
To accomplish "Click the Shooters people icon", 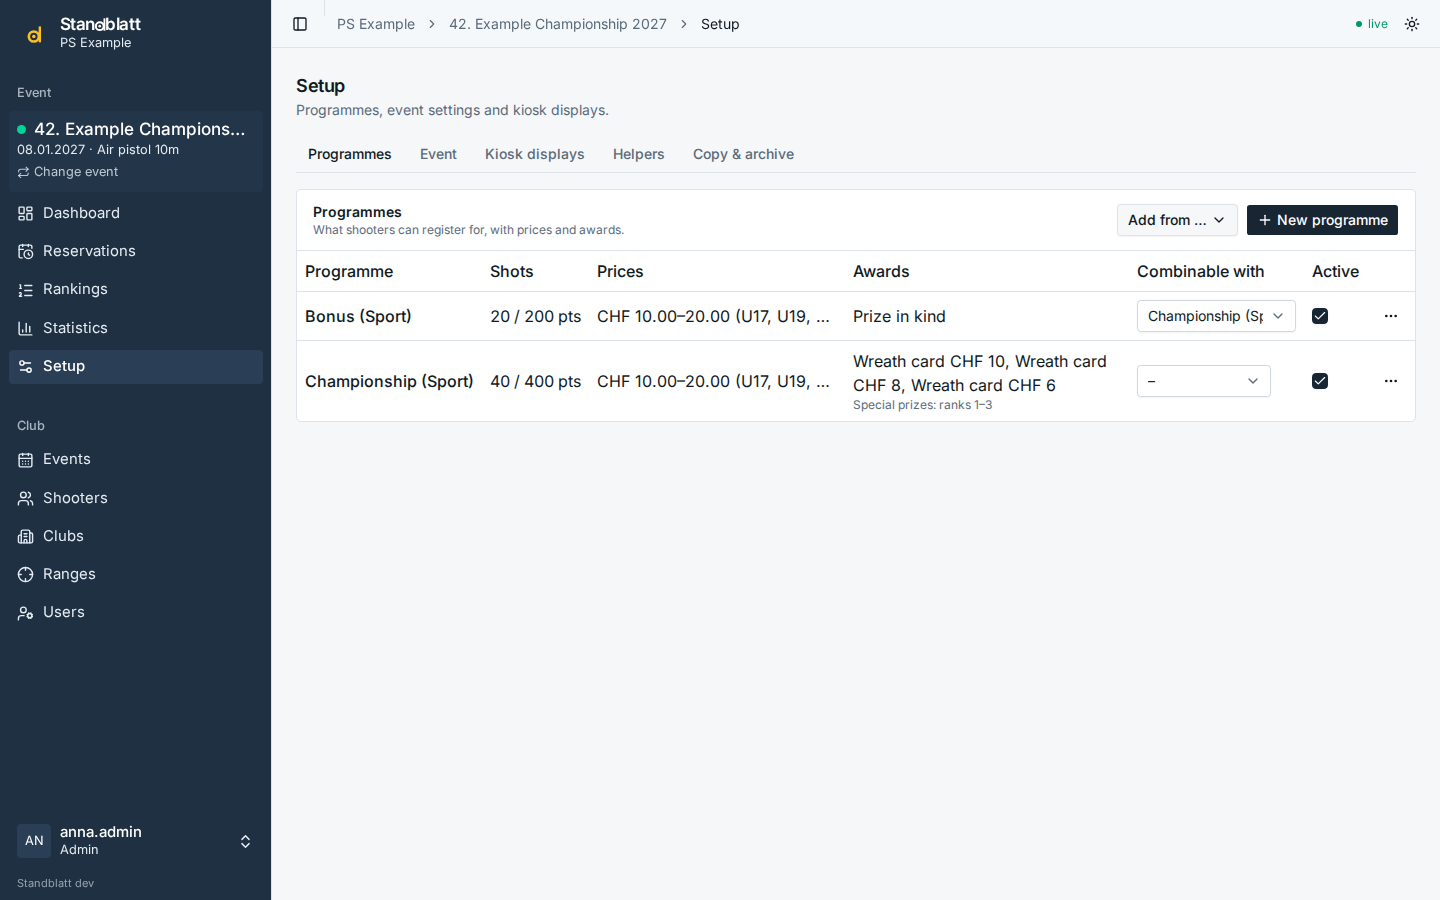I will click(x=26, y=498).
